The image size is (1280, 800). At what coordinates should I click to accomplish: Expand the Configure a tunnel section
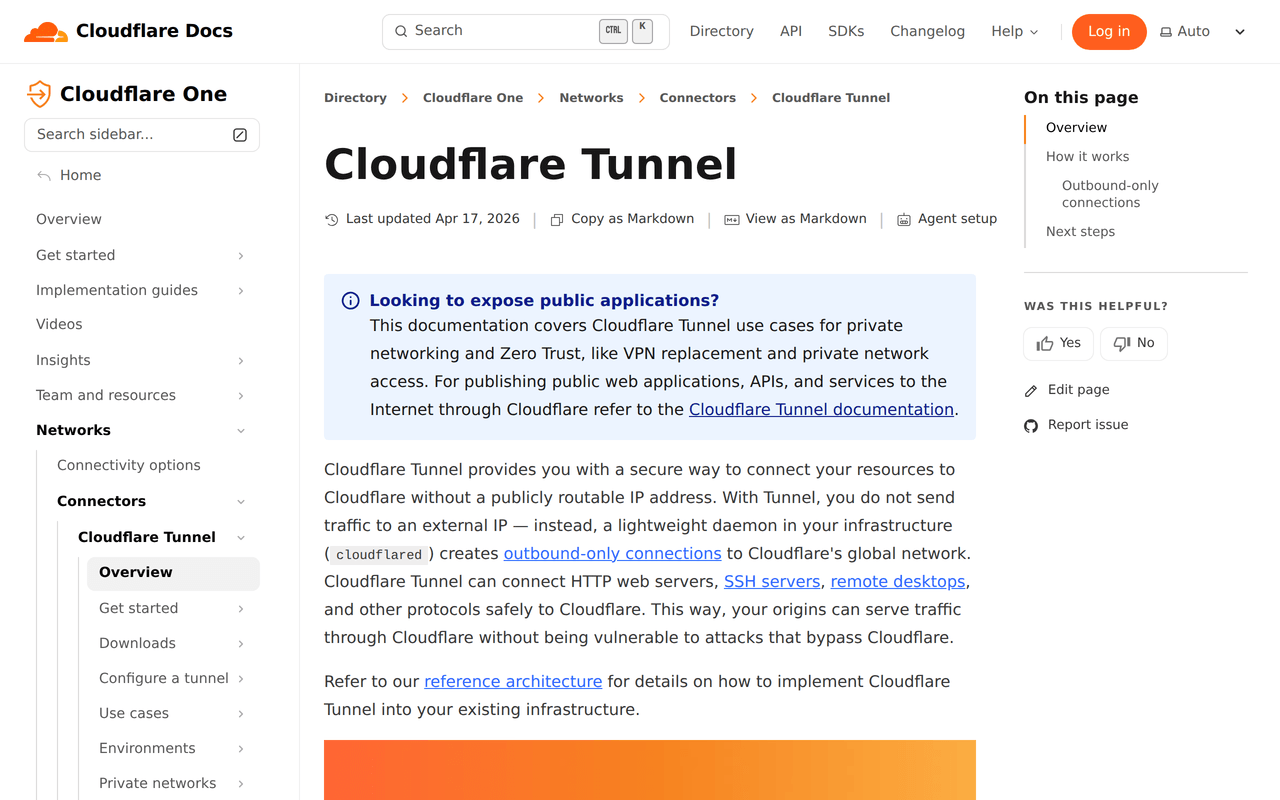241,679
